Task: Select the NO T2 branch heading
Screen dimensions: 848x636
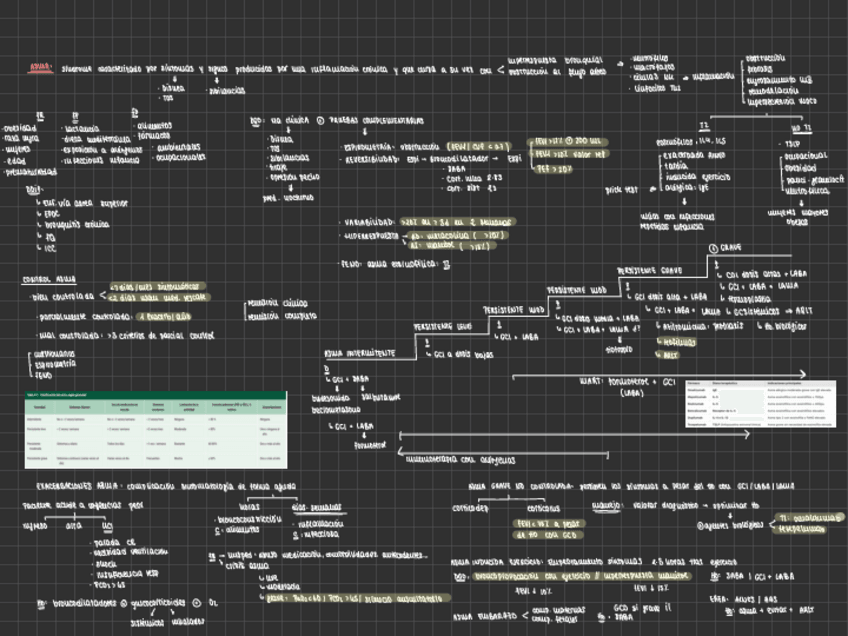Action: click(801, 128)
